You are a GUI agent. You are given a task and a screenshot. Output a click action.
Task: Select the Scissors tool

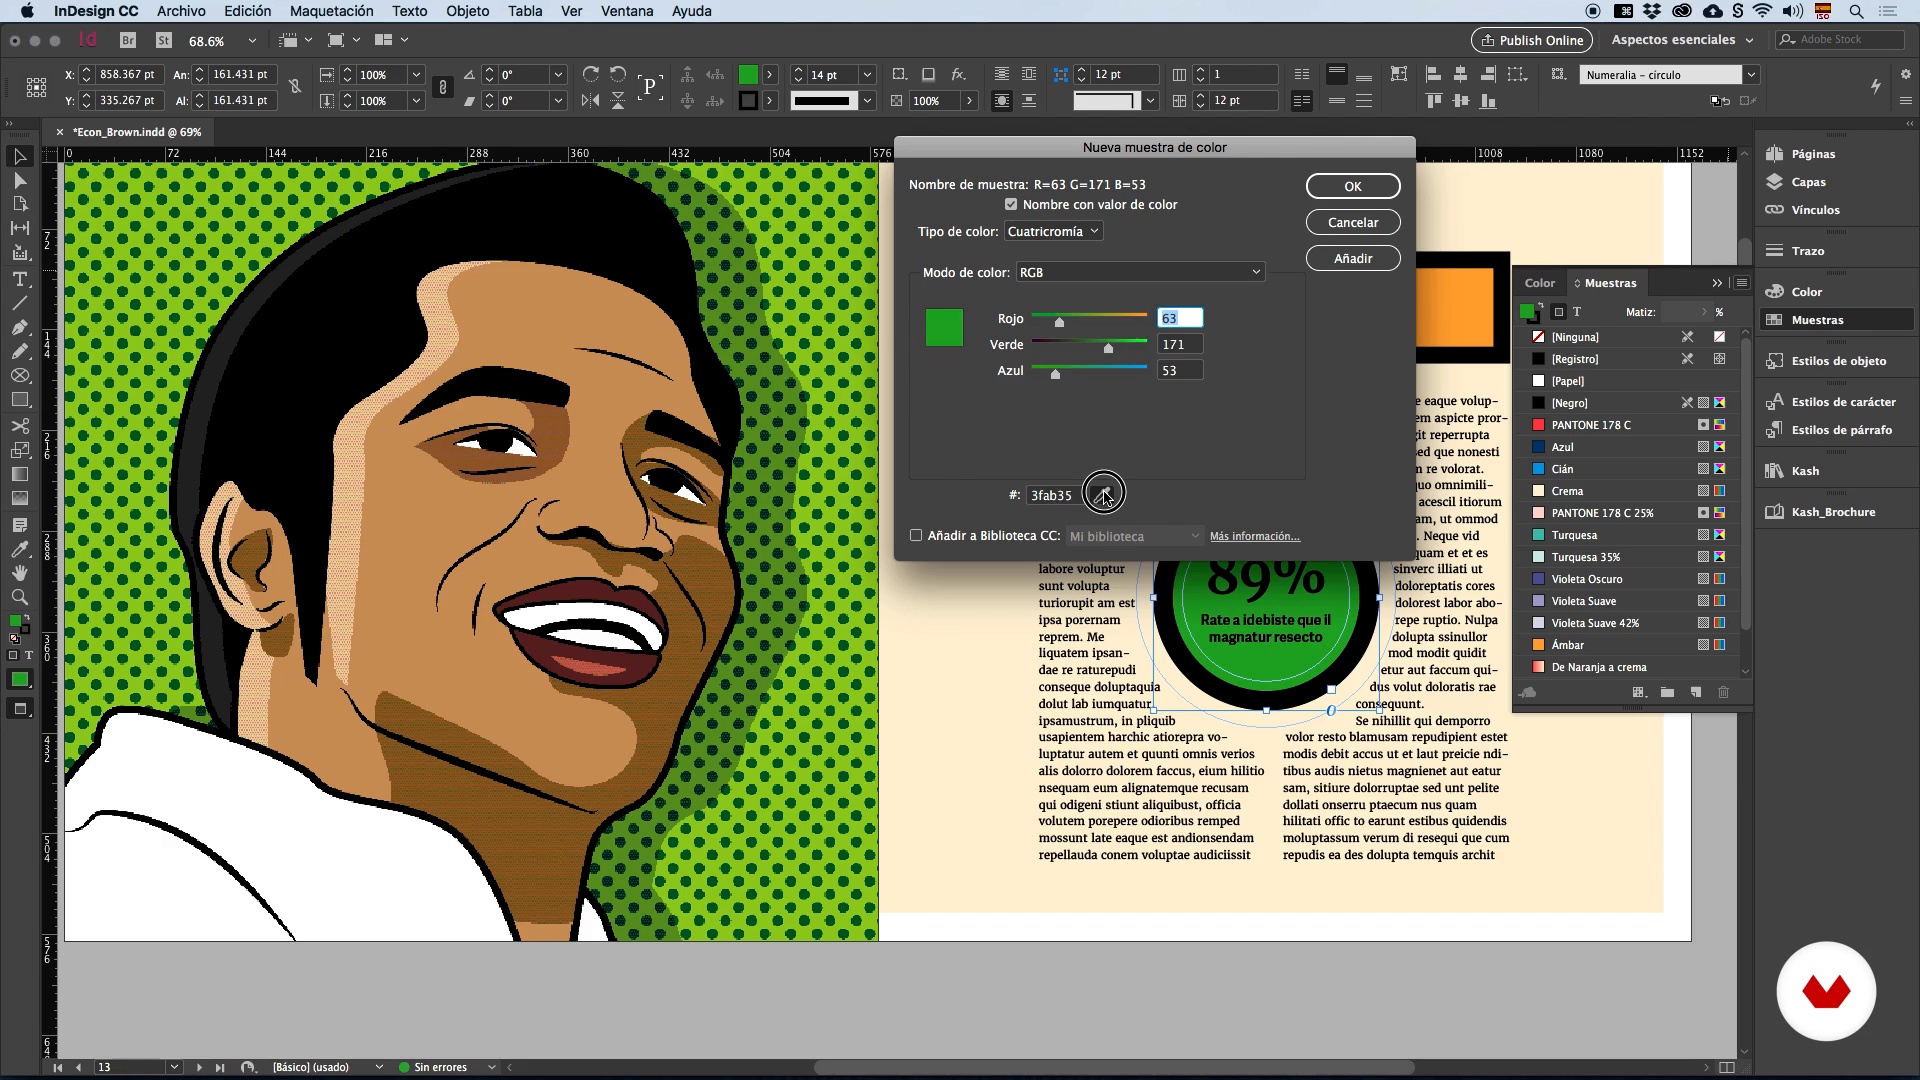pos(19,426)
